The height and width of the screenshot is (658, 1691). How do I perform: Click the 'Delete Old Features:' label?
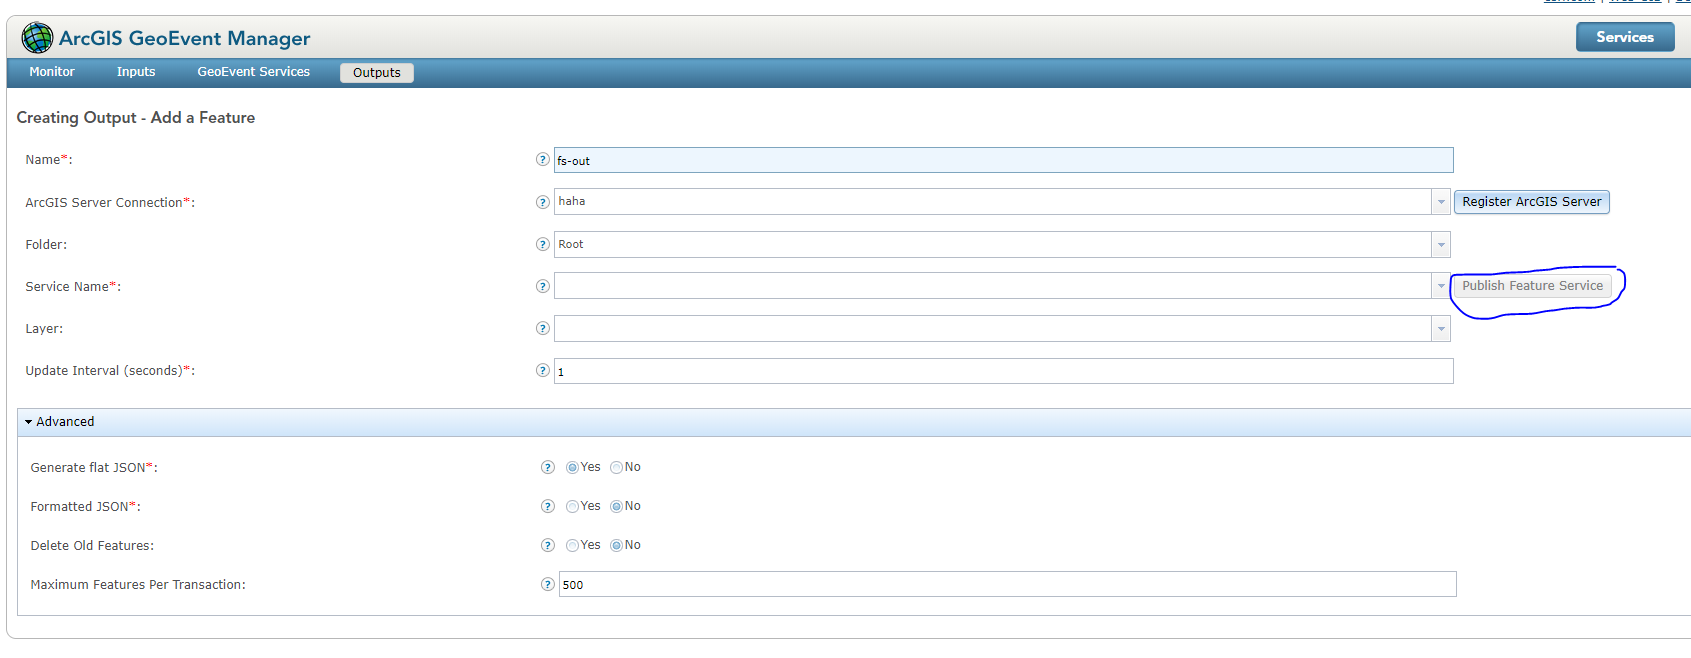tap(92, 546)
